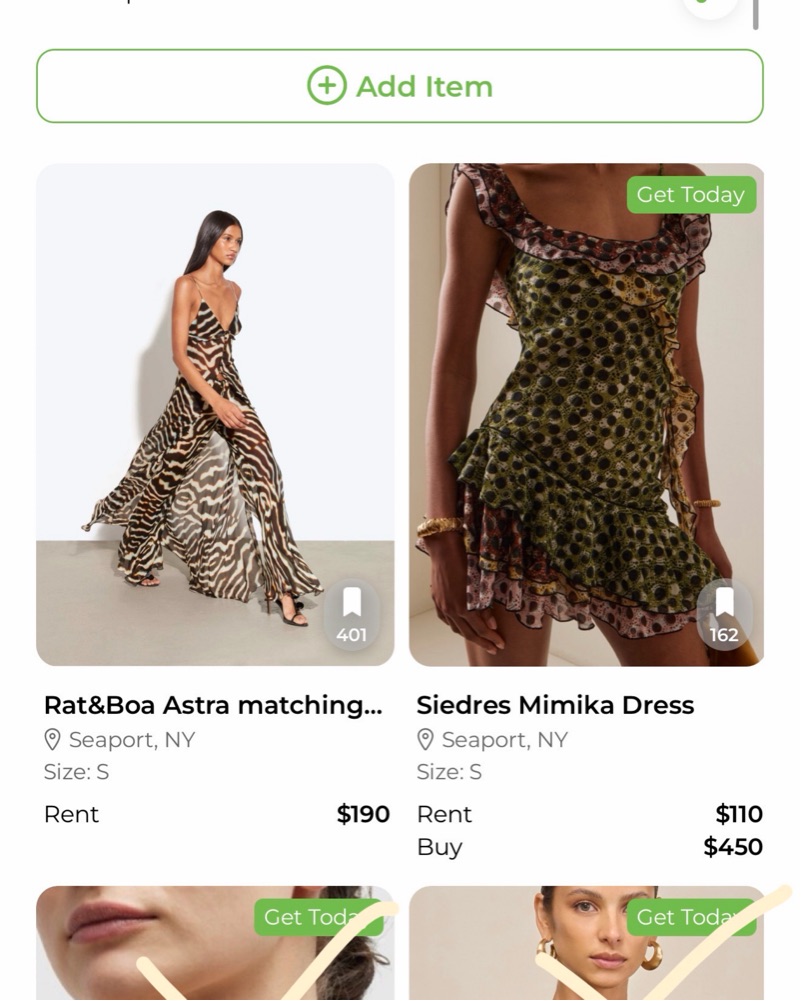The height and width of the screenshot is (1001, 801).
Task: Tap the Add Item button
Action: tap(400, 86)
